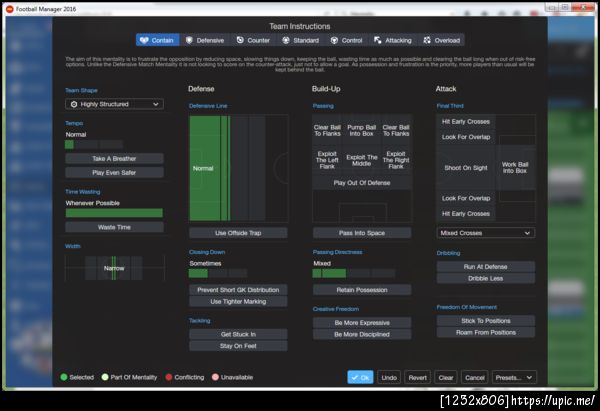Toggle Pump Ball Into Box
The width and height of the screenshot is (600, 411).
pyautogui.click(x=362, y=130)
